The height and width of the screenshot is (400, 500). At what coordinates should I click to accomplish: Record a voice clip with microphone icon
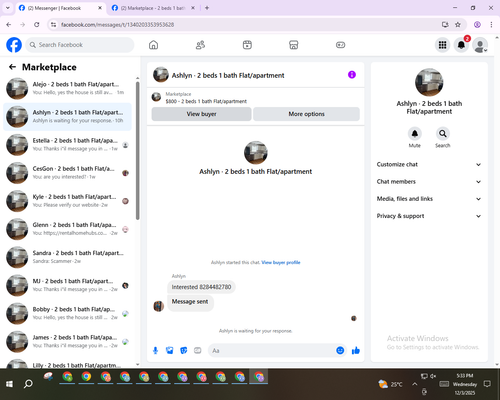pyautogui.click(x=155, y=350)
